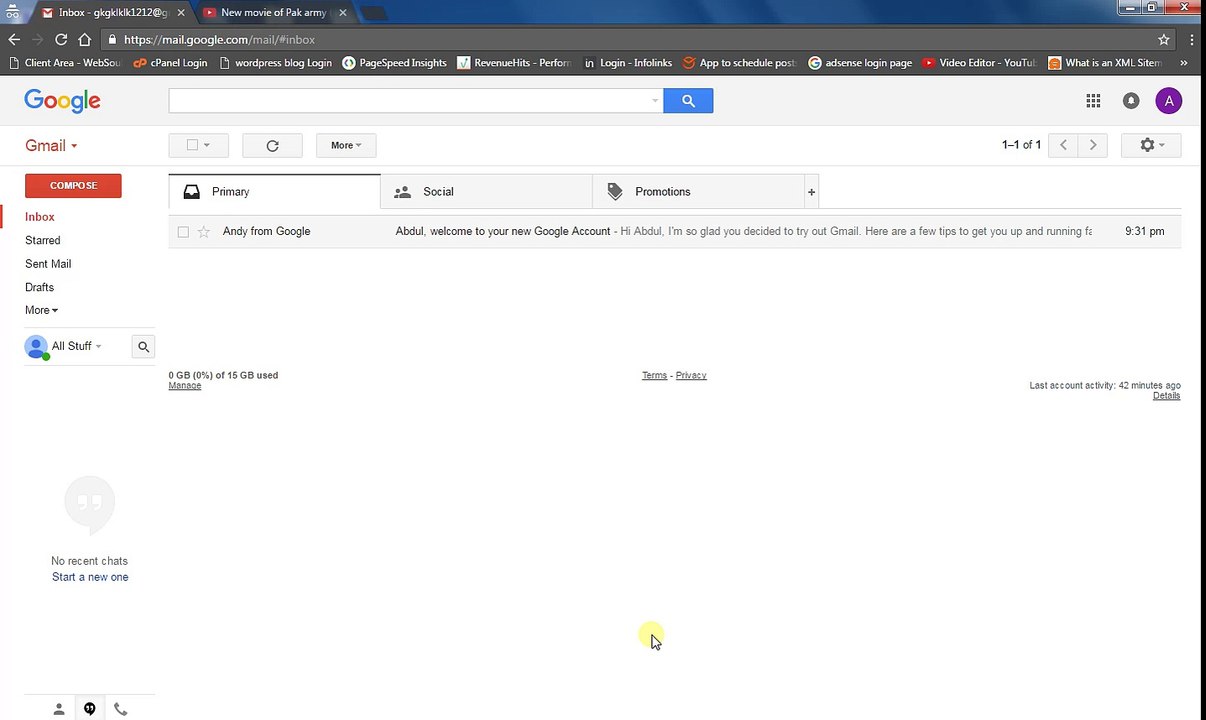The width and height of the screenshot is (1206, 720).
Task: Click the add tab plus icon
Action: tap(811, 191)
